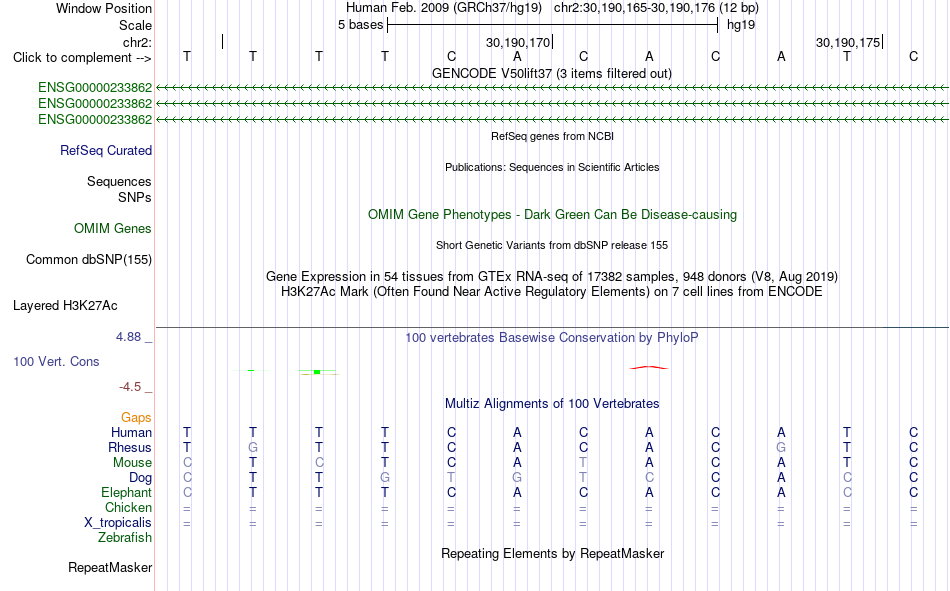The width and height of the screenshot is (950, 591).
Task: Click the 4.88 PhyloP upper limit value
Action: click(128, 337)
